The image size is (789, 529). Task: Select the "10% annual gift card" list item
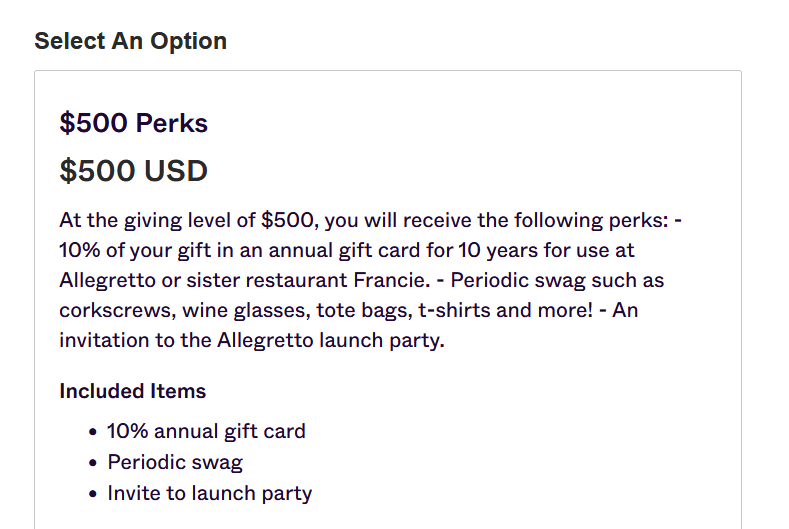206,431
